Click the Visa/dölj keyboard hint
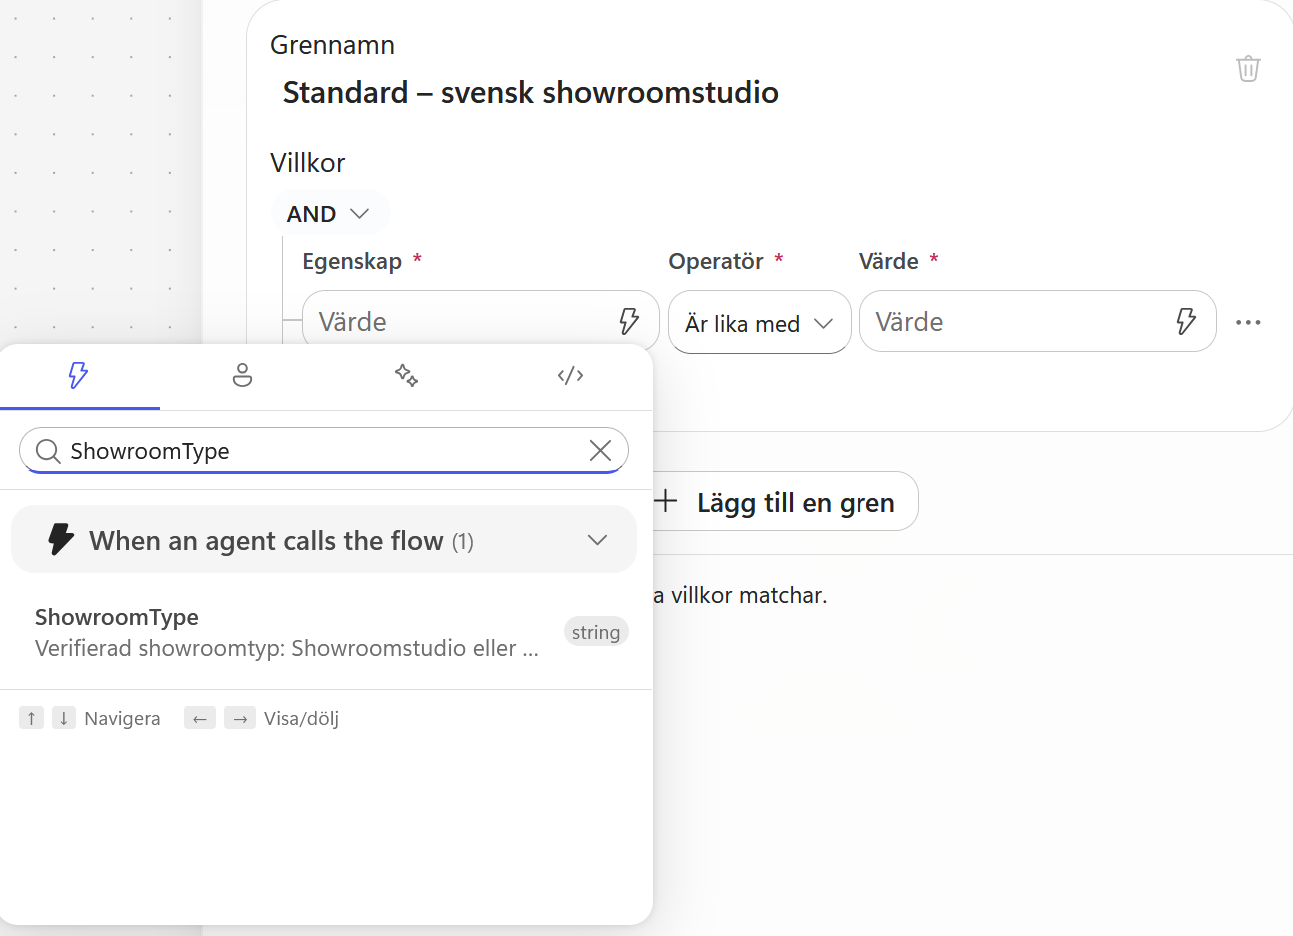 pos(301,718)
